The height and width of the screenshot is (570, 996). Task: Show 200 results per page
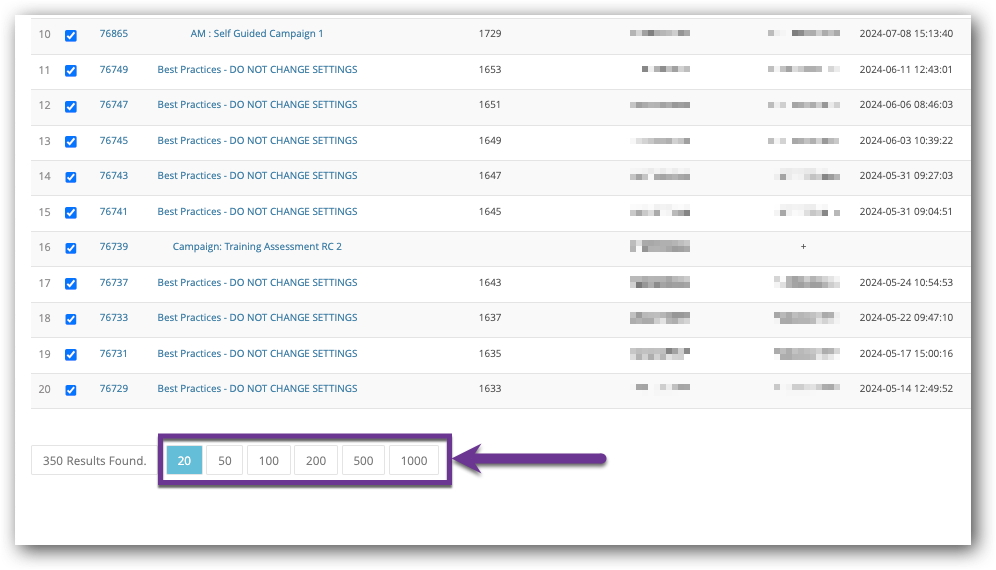pyautogui.click(x=316, y=461)
